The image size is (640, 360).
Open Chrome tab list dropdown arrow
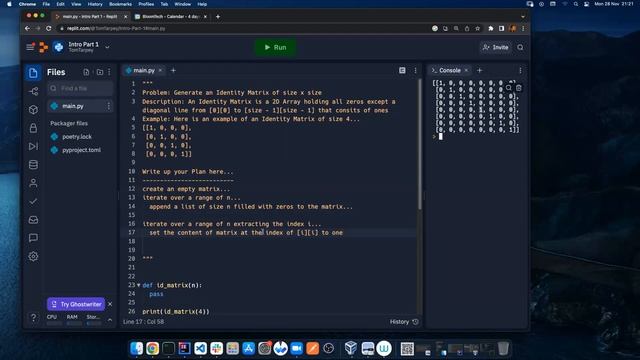click(523, 17)
